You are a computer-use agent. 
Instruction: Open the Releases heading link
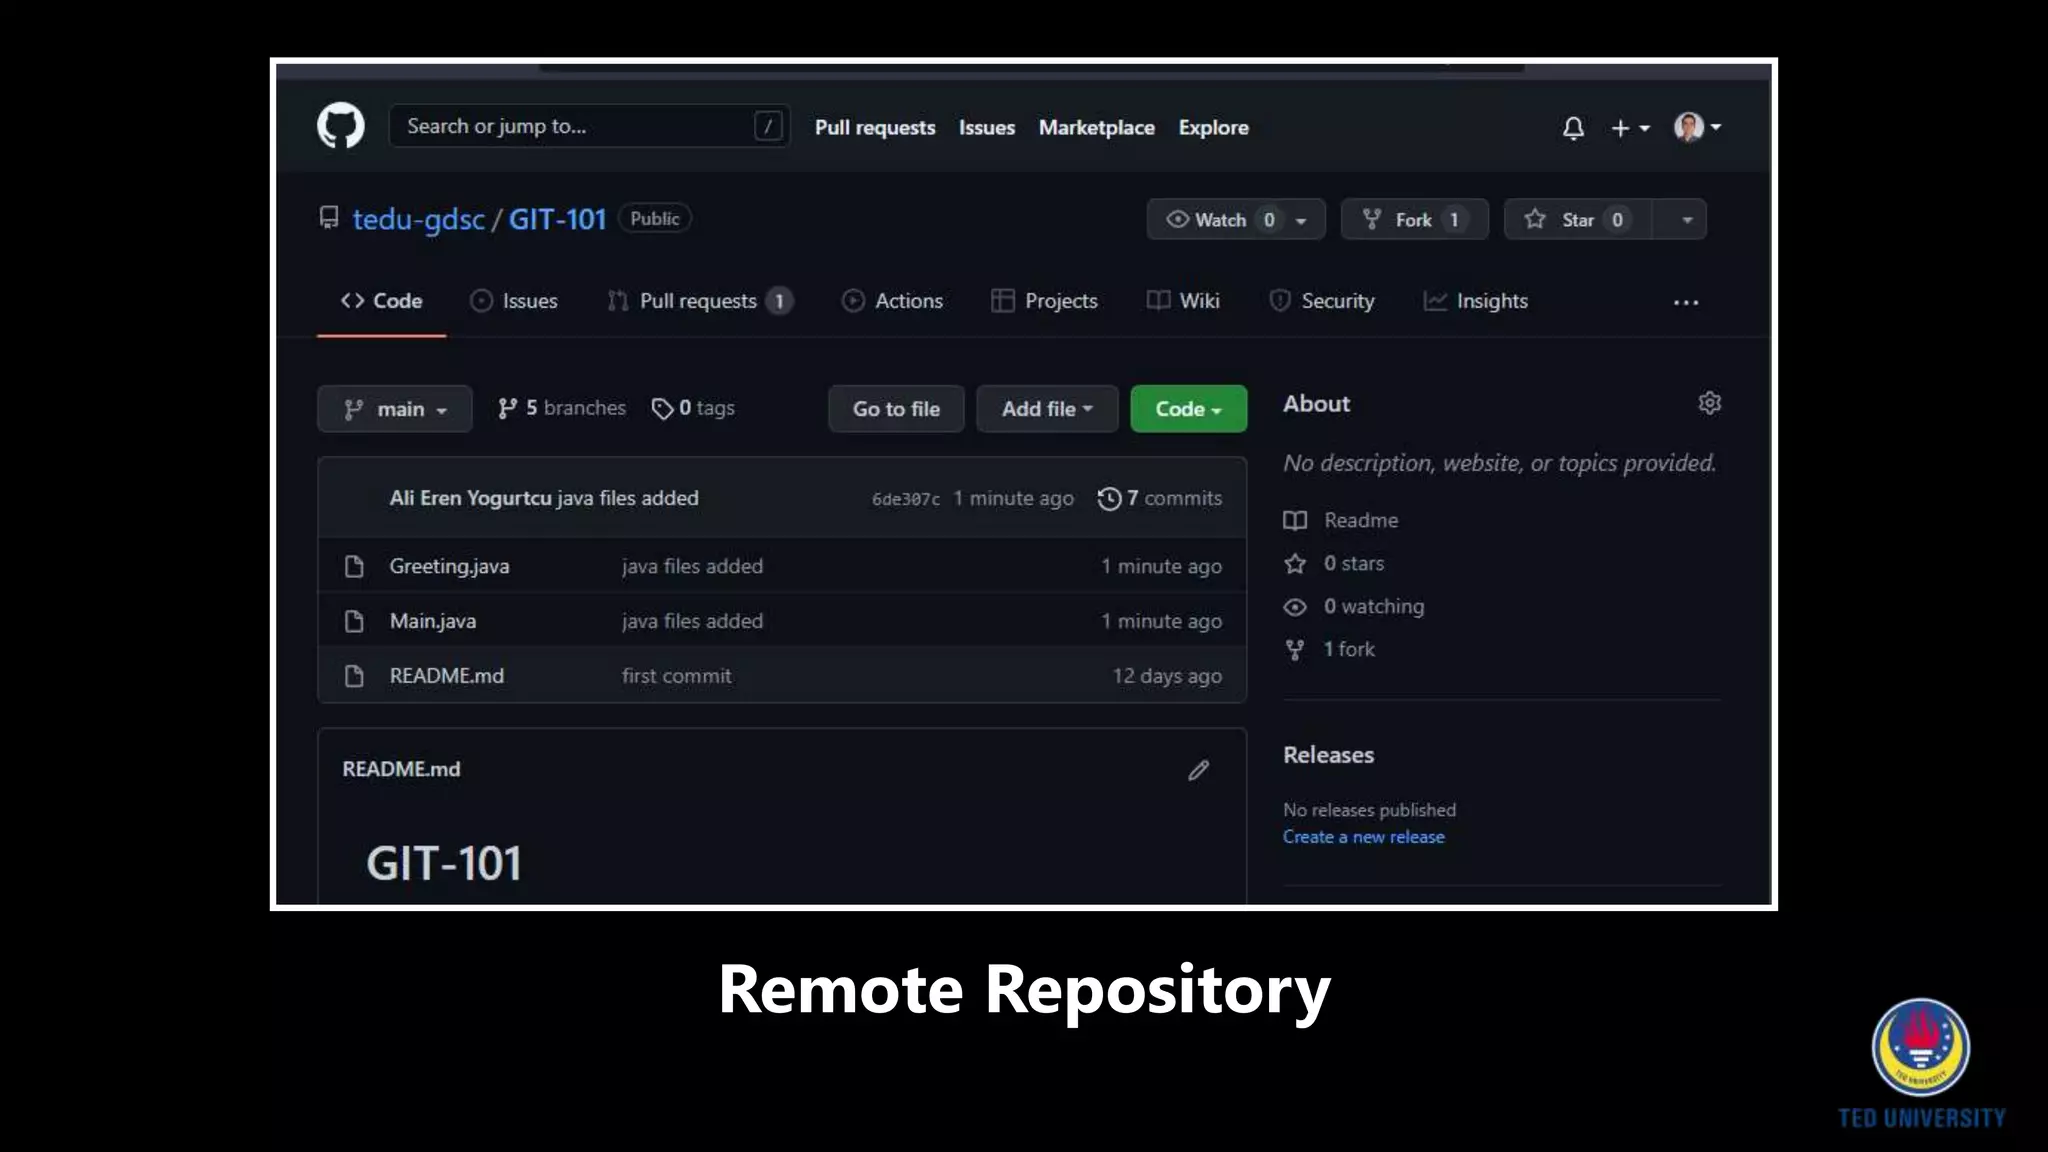click(1328, 755)
